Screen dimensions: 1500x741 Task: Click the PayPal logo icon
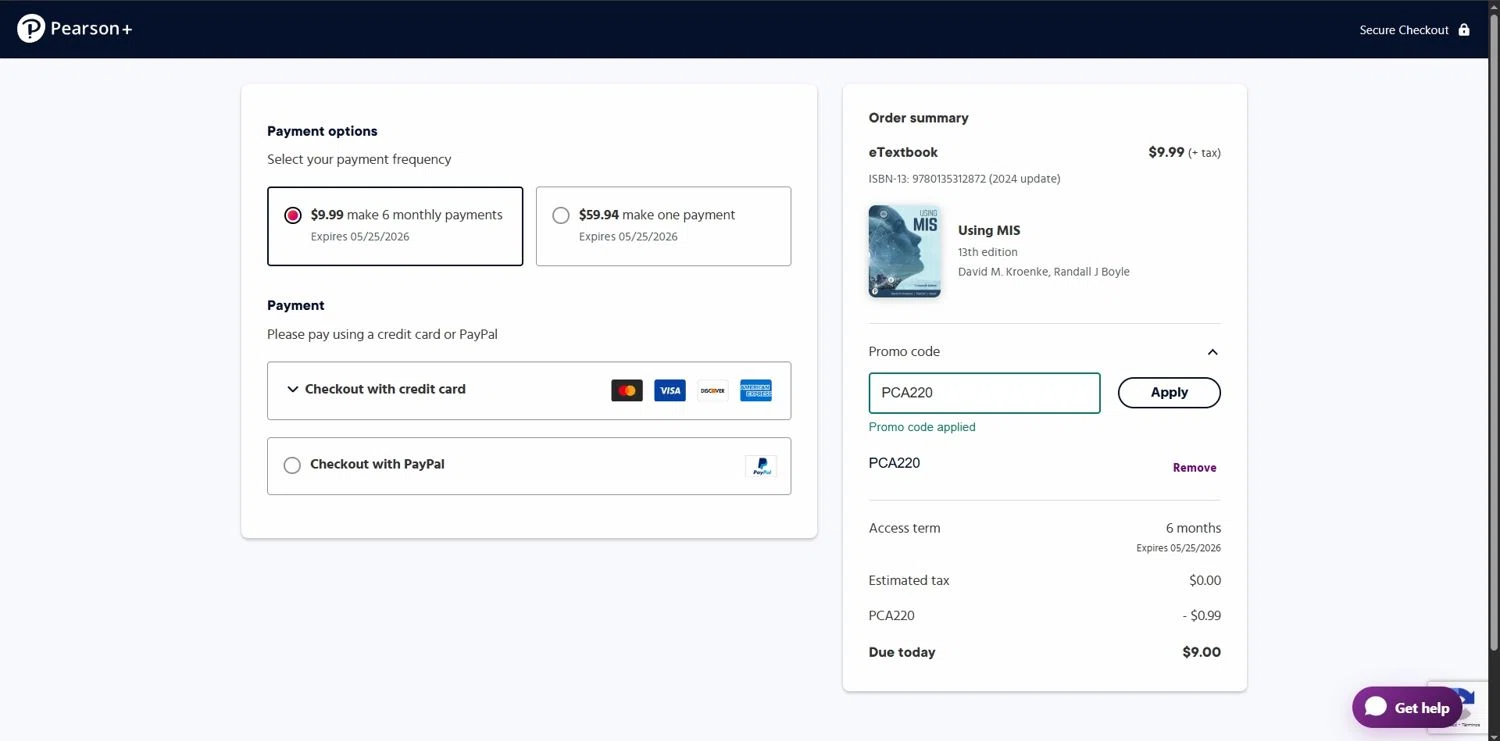click(761, 466)
